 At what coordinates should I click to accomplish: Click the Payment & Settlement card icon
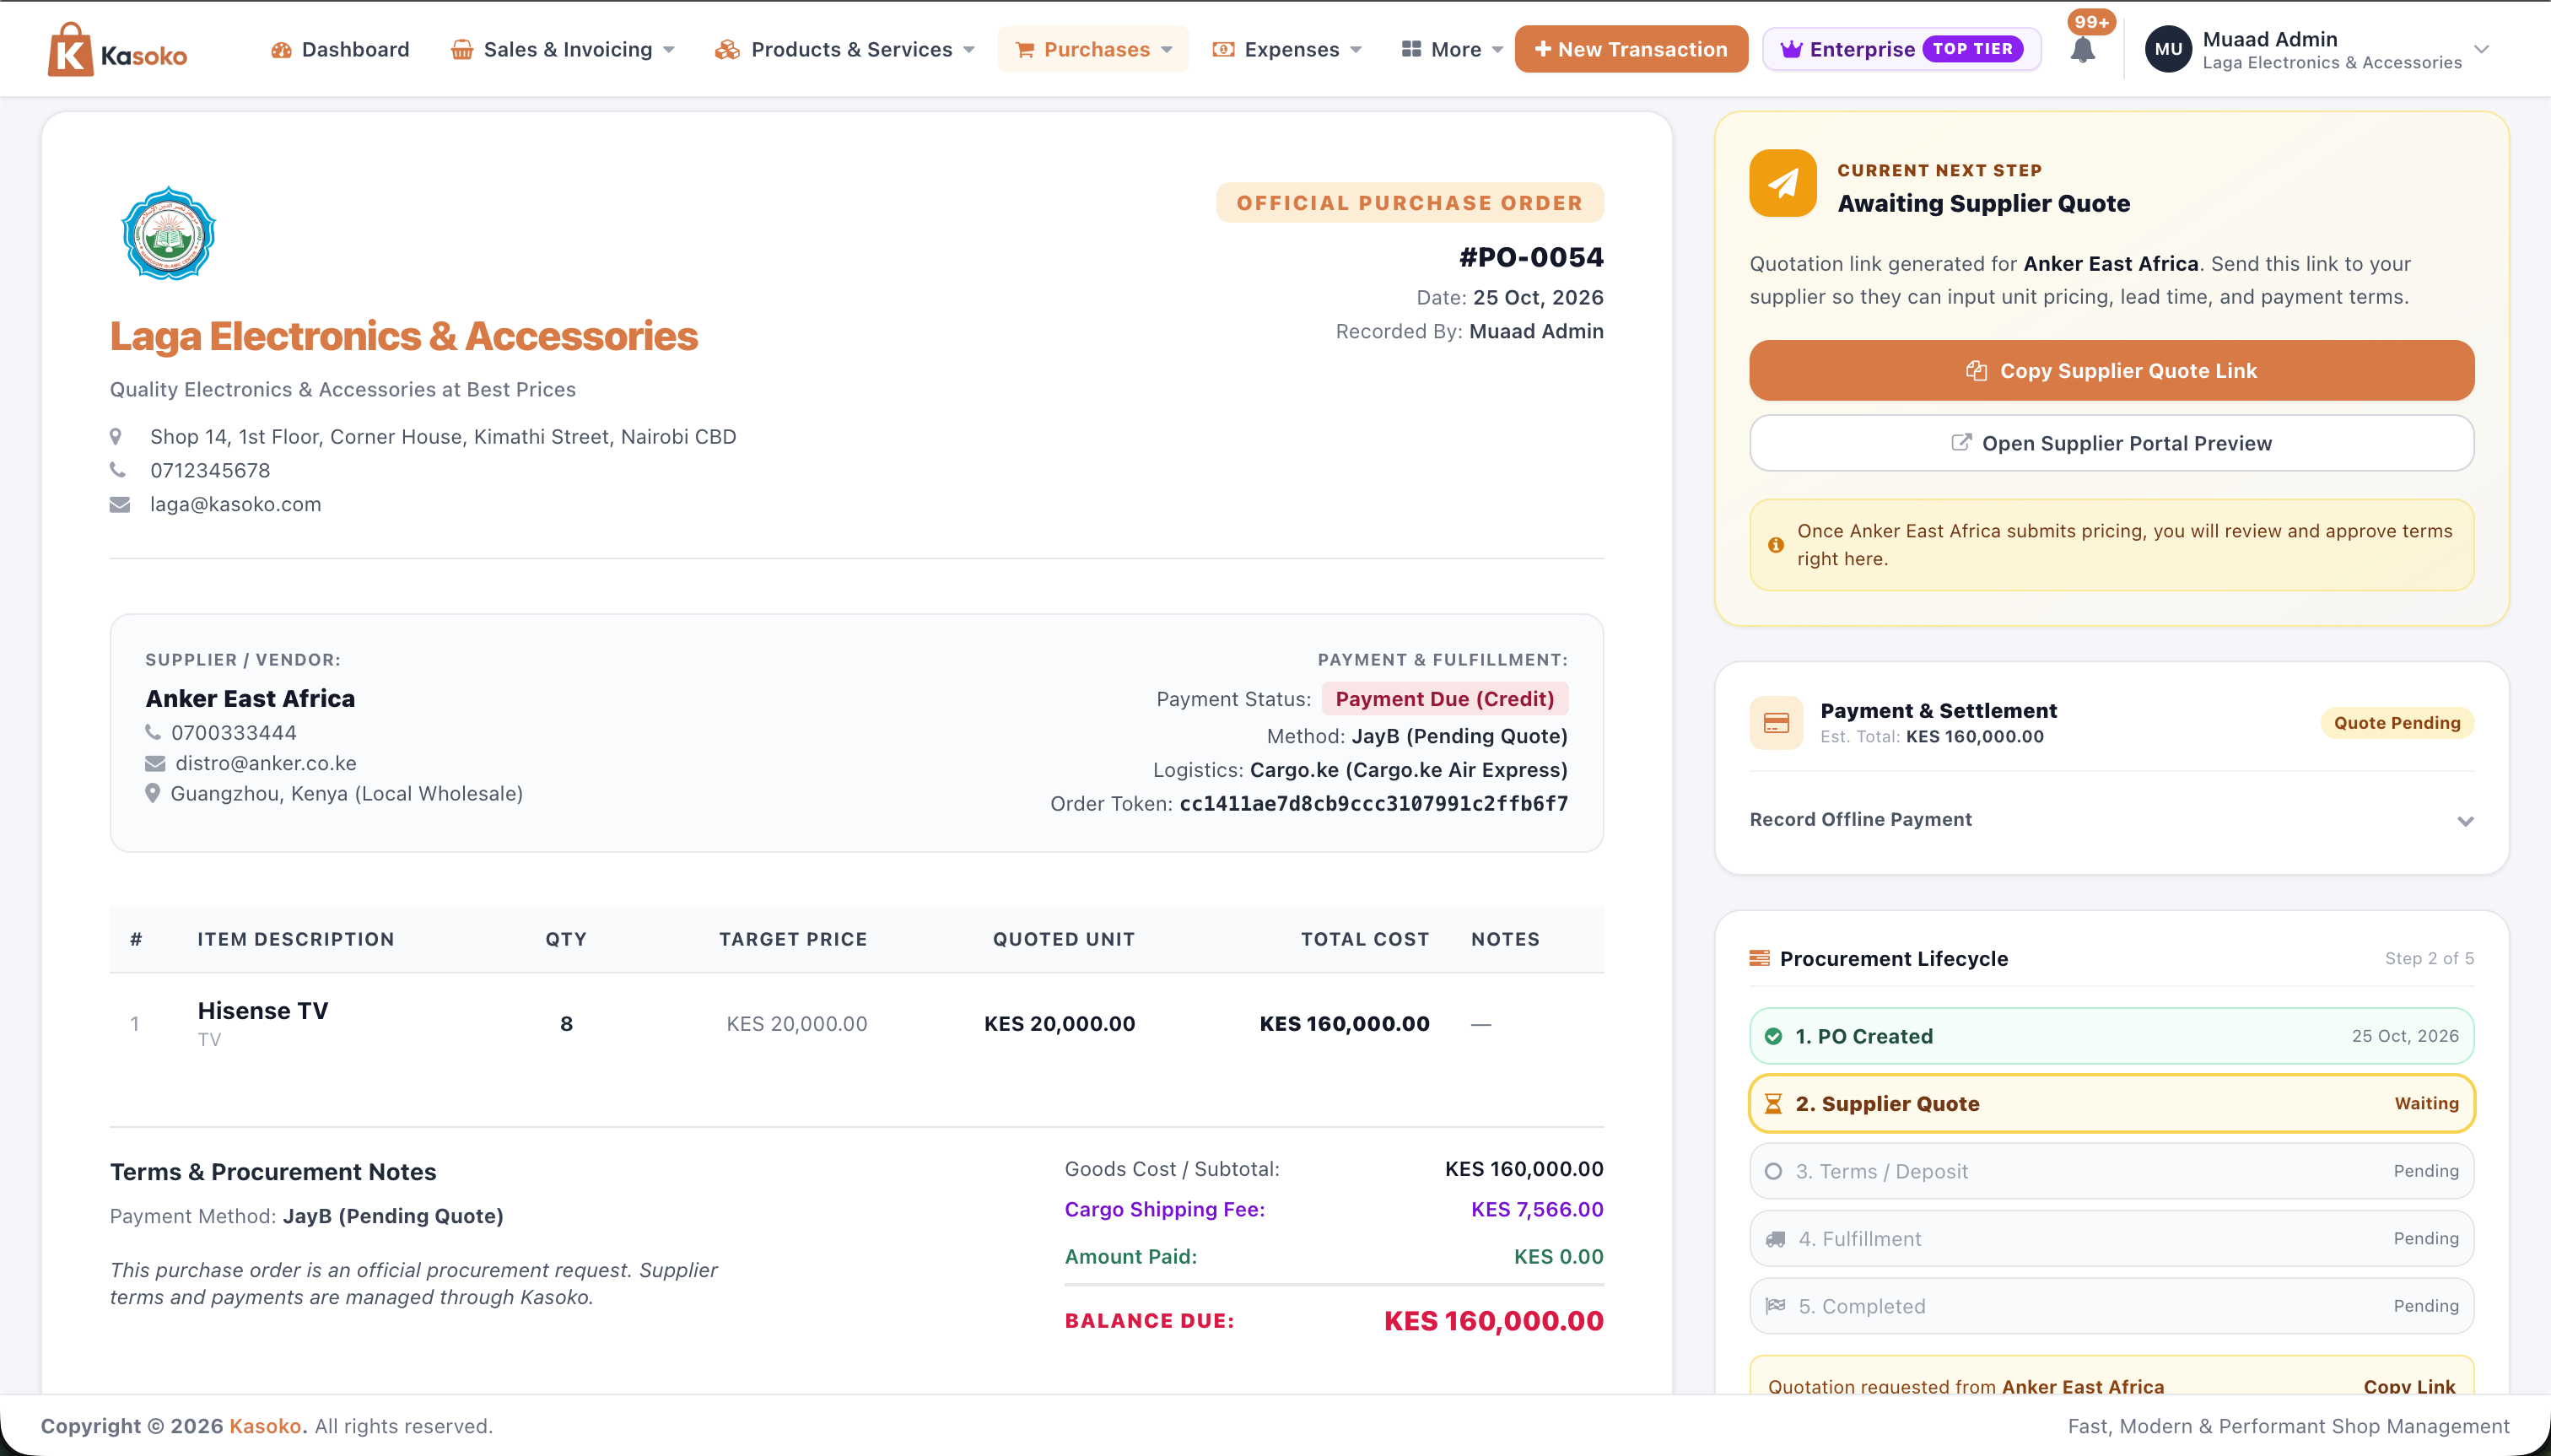pyautogui.click(x=1776, y=723)
